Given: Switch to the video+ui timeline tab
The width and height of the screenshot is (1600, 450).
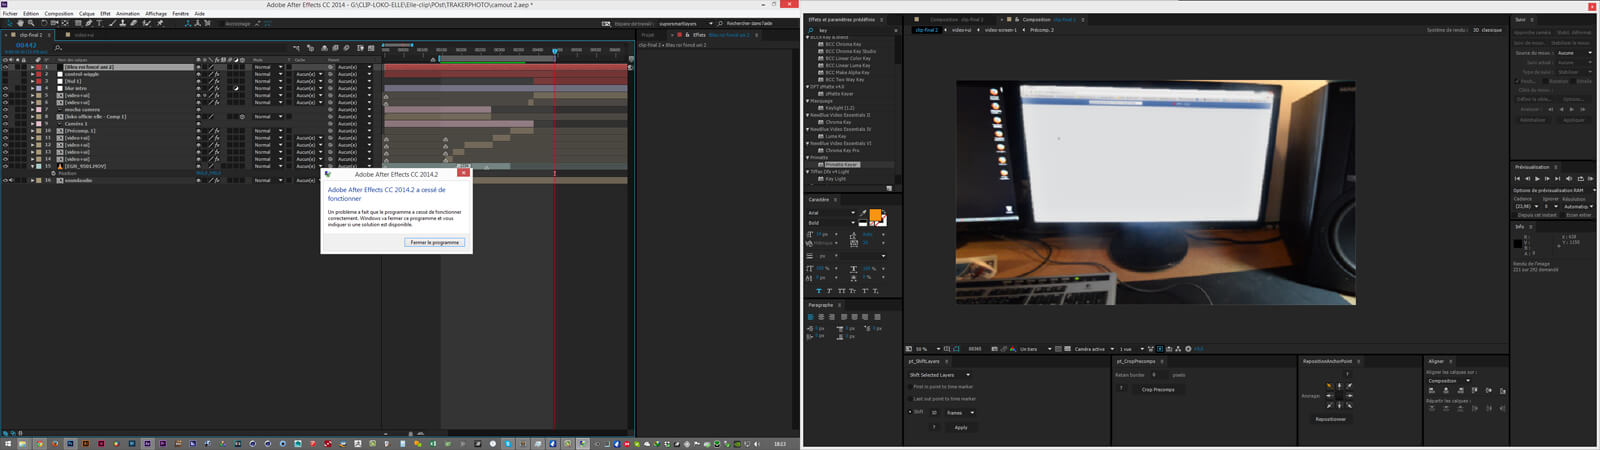Looking at the screenshot, I should (84, 35).
